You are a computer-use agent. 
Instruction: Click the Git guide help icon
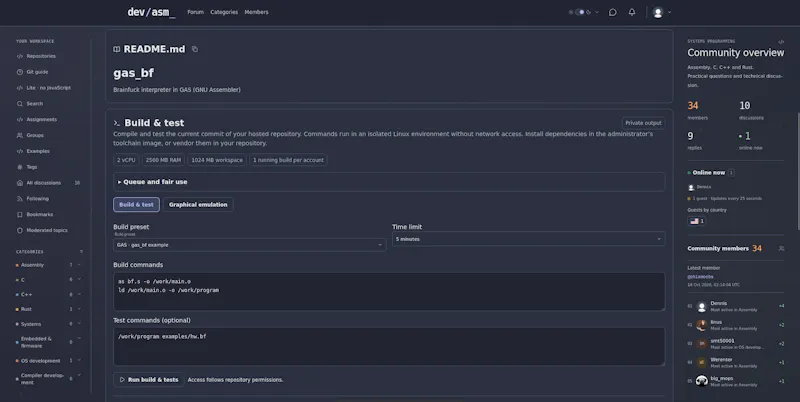[x=20, y=72]
